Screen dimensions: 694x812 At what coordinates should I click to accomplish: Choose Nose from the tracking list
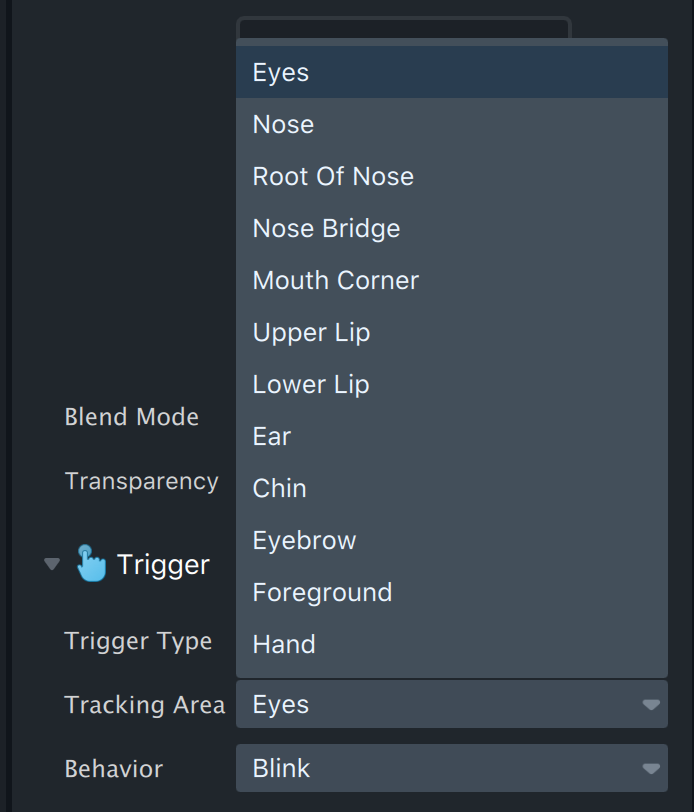452,124
